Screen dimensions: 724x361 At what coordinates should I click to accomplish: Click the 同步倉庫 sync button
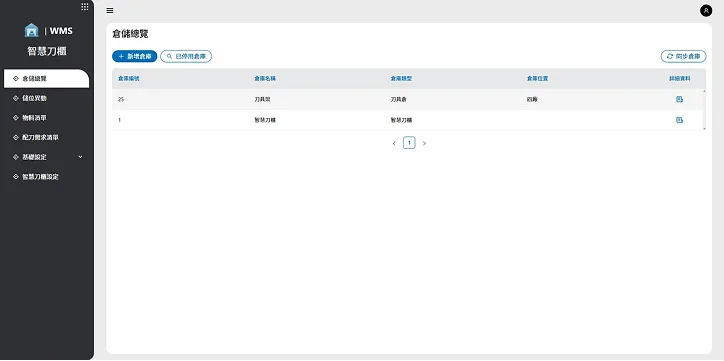coord(683,56)
